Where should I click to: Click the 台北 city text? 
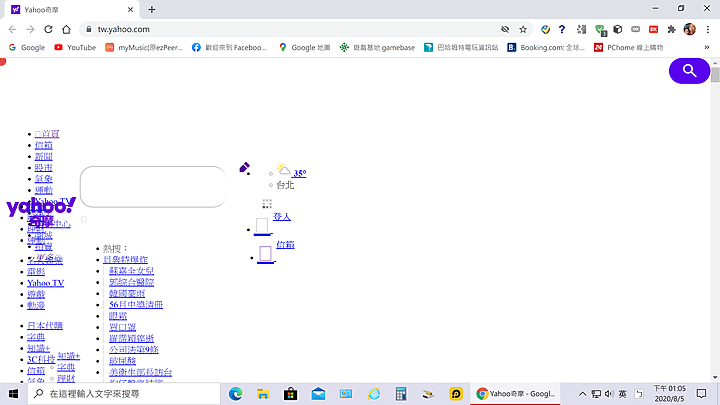pyautogui.click(x=285, y=185)
